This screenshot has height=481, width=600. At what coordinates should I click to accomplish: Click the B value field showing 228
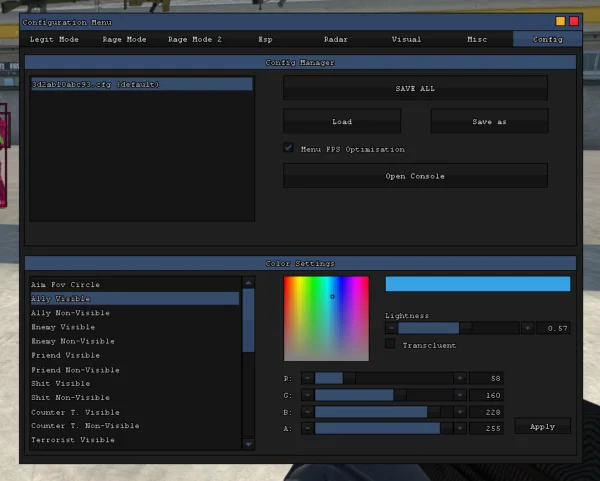click(486, 412)
